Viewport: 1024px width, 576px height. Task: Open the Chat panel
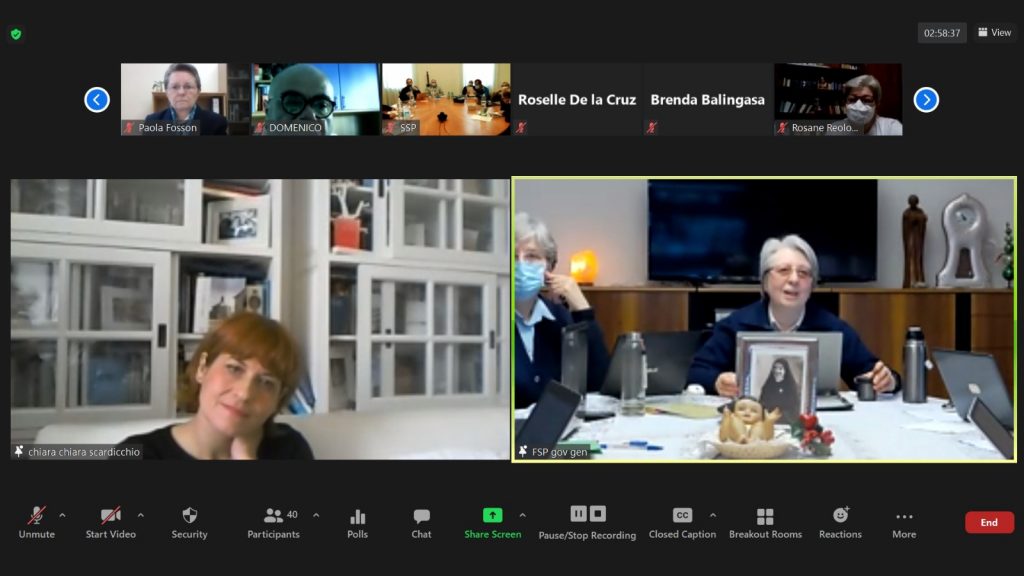click(421, 522)
